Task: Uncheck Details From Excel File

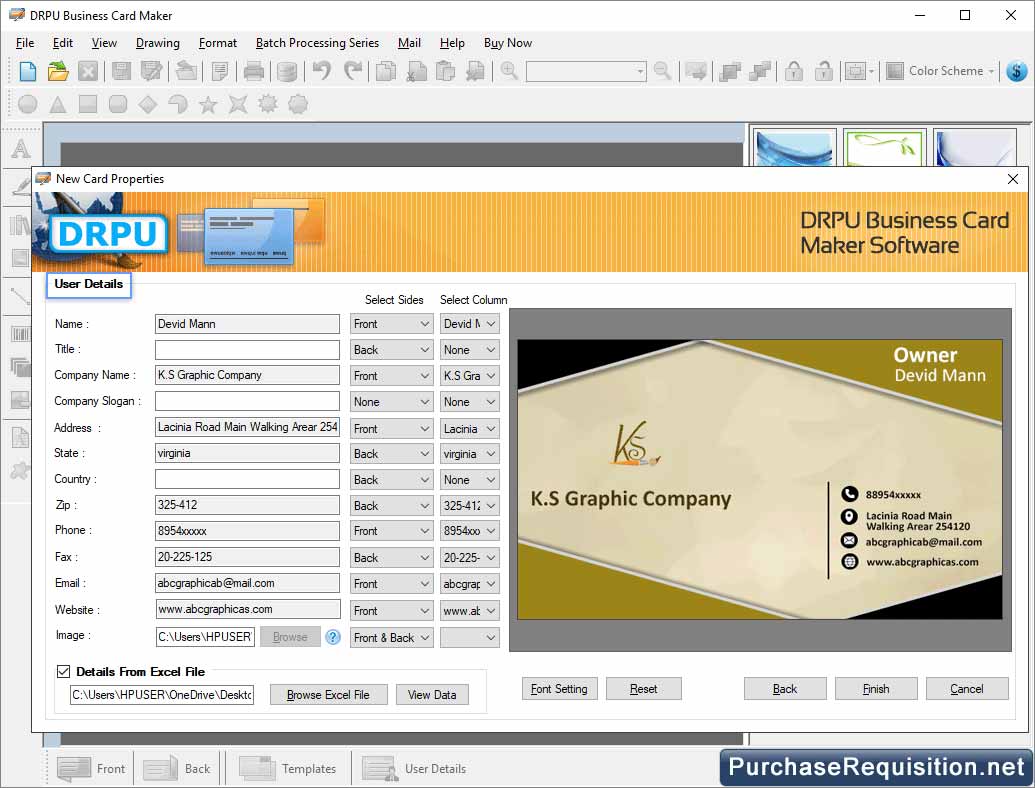Action: [x=63, y=671]
